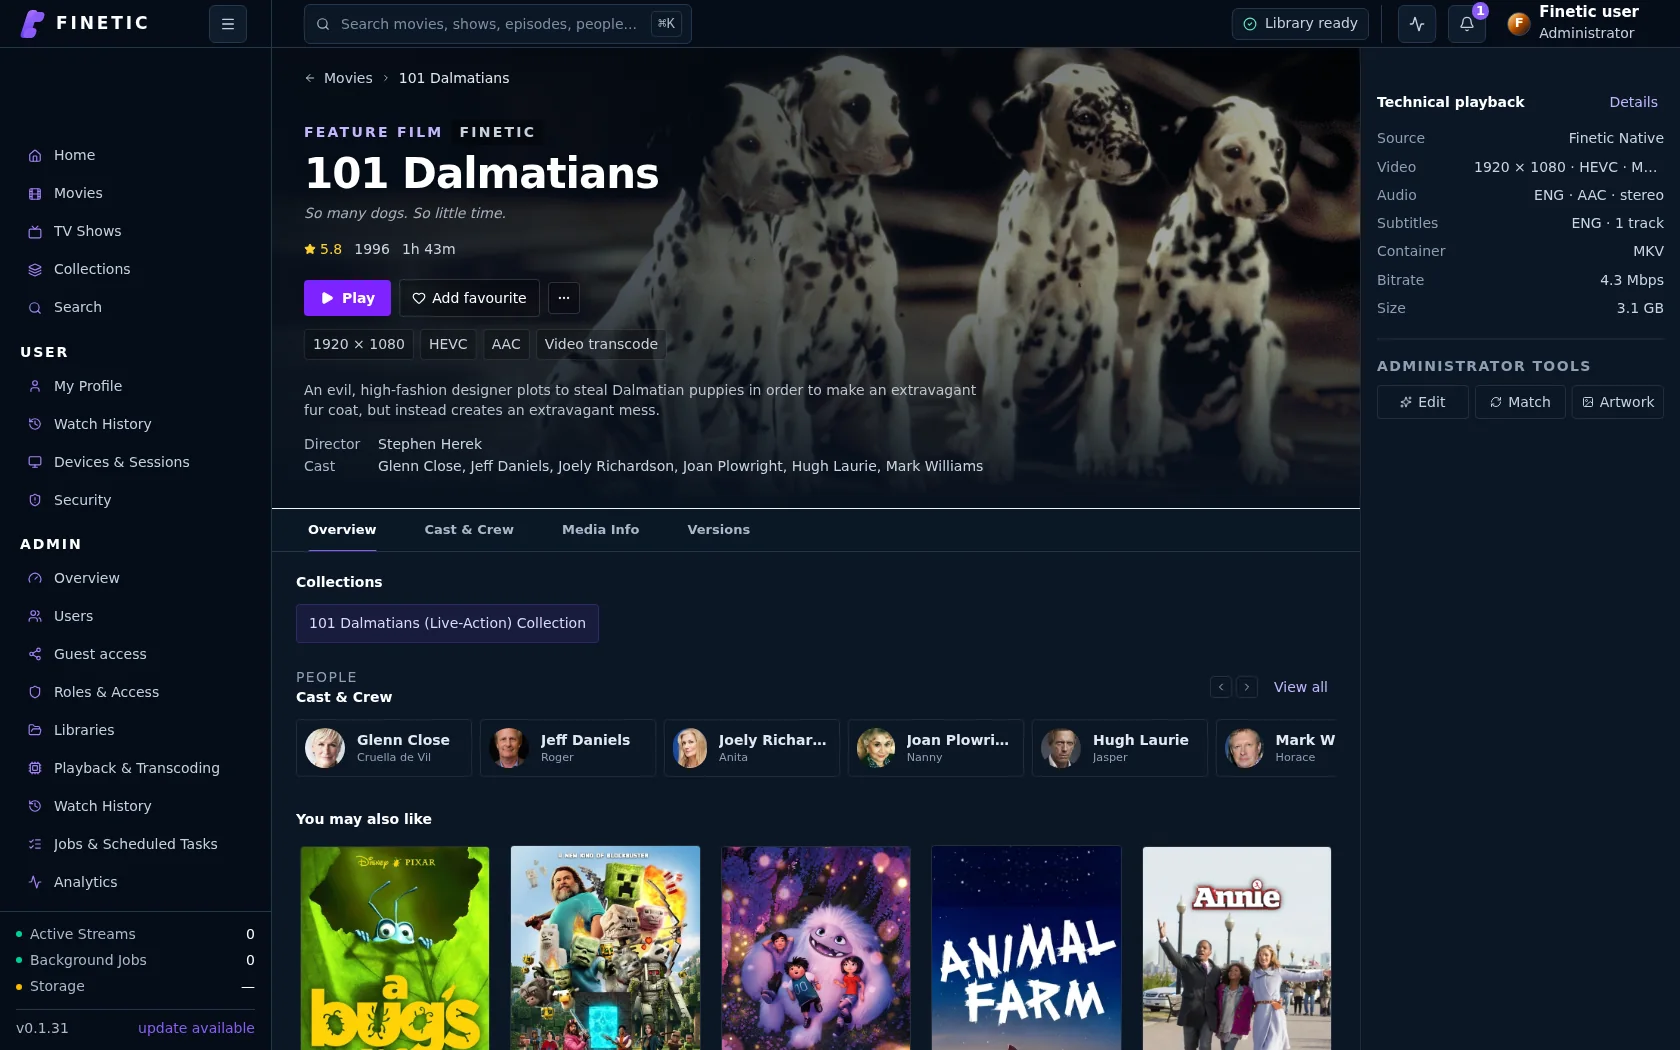1680x1050 pixels.
Task: Open Jeff Daniels cast card
Action: (568, 748)
